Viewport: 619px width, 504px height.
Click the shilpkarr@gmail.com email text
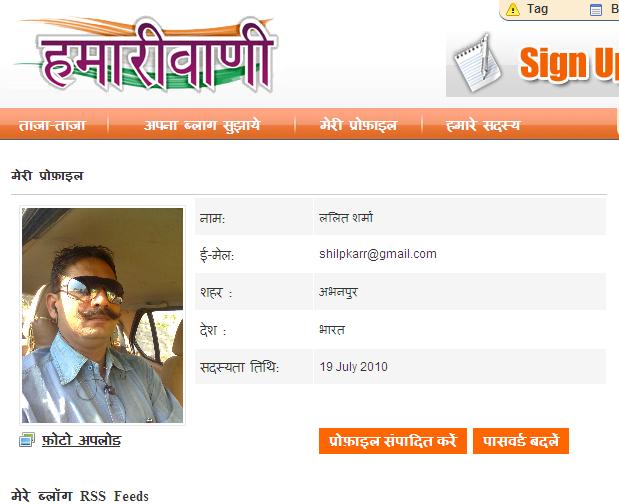click(x=378, y=254)
